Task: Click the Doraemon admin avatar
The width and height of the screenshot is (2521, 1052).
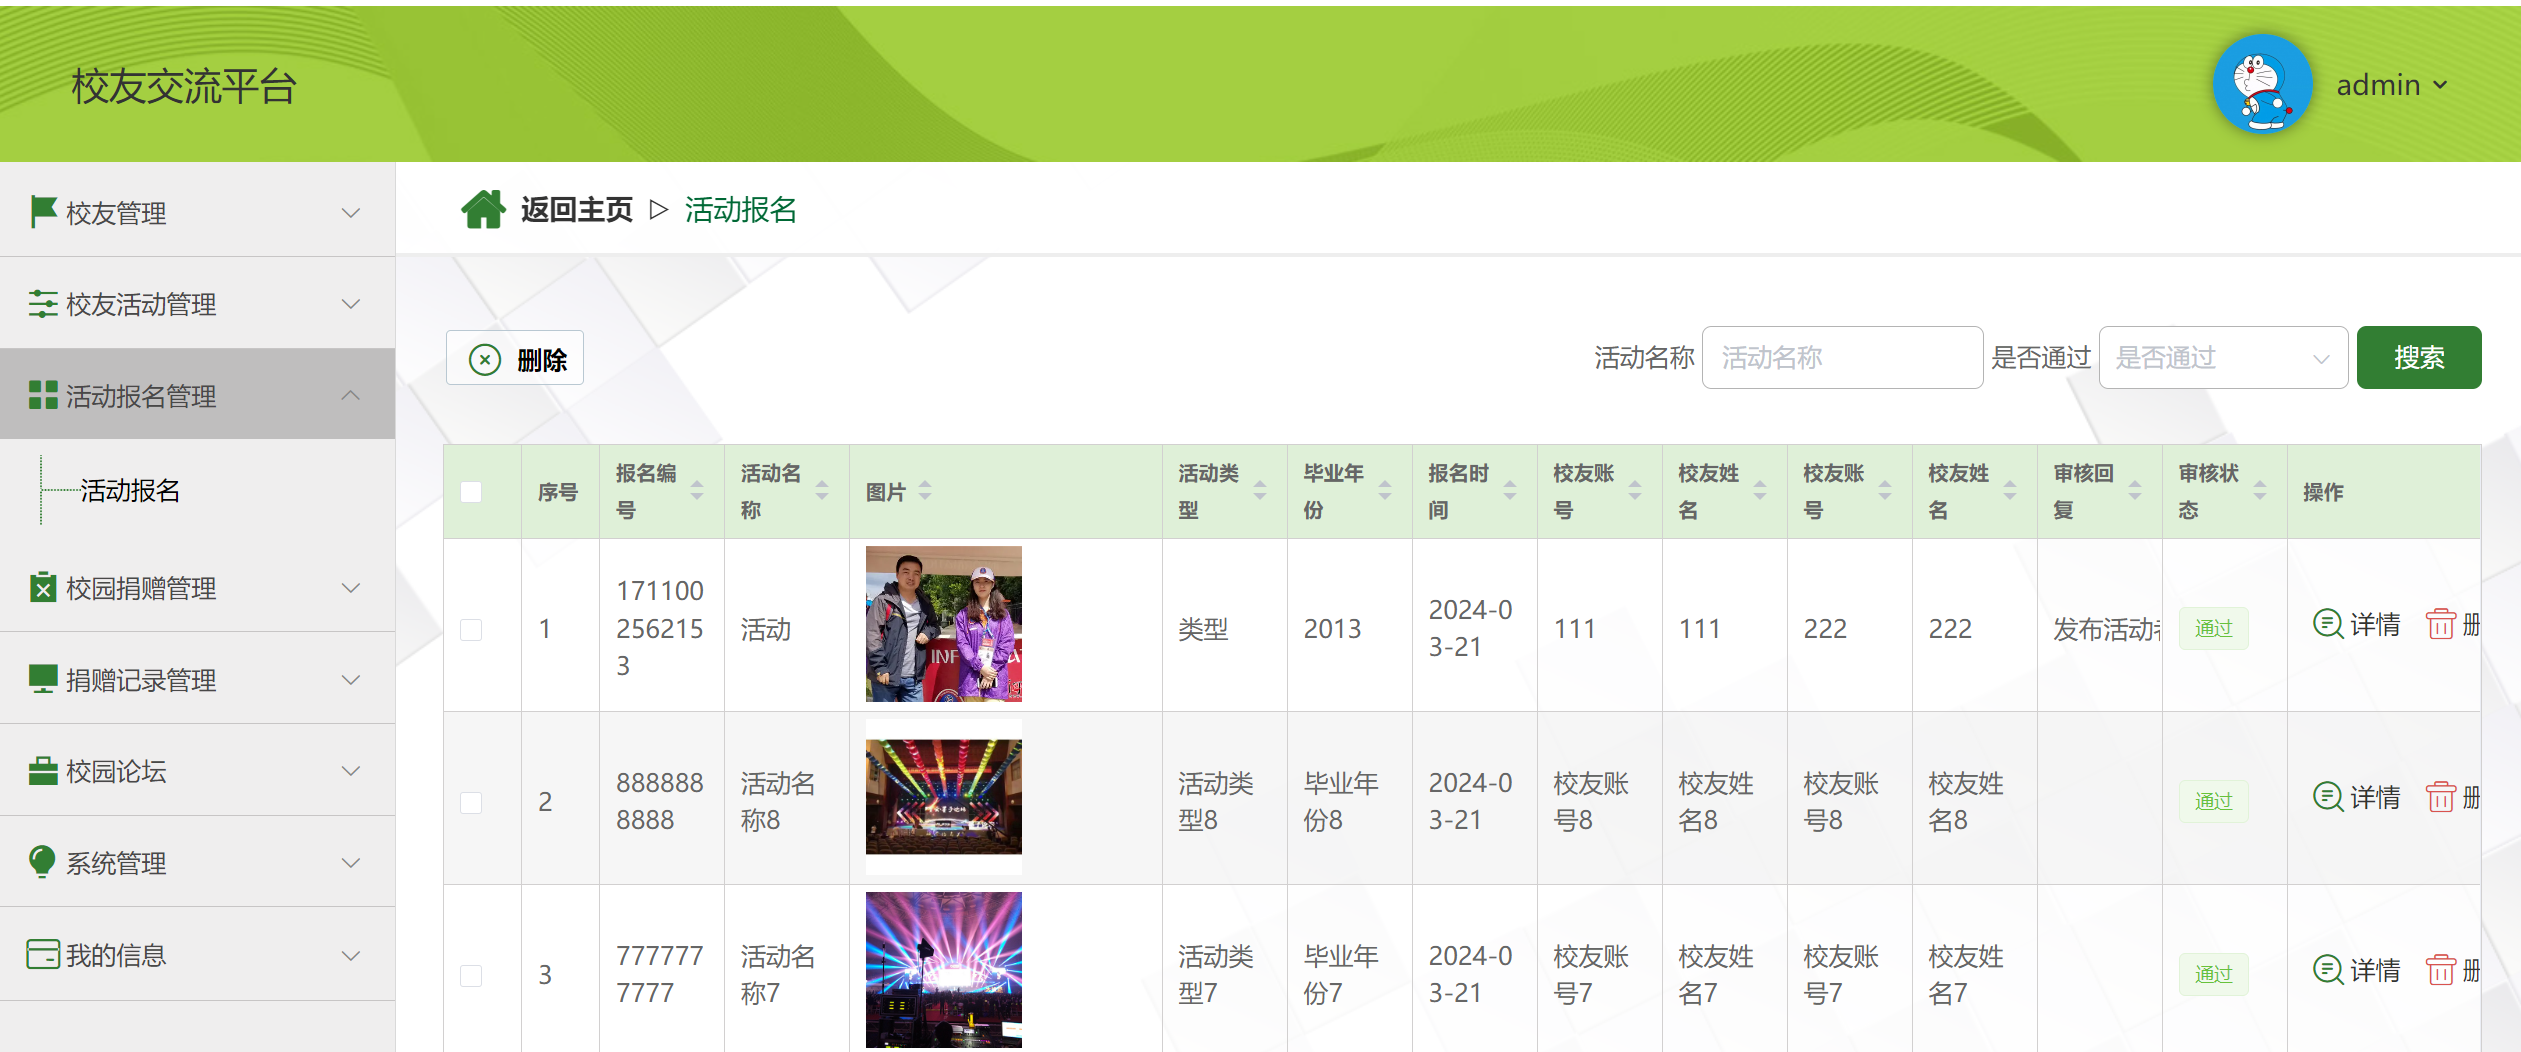Action: coord(2261,85)
